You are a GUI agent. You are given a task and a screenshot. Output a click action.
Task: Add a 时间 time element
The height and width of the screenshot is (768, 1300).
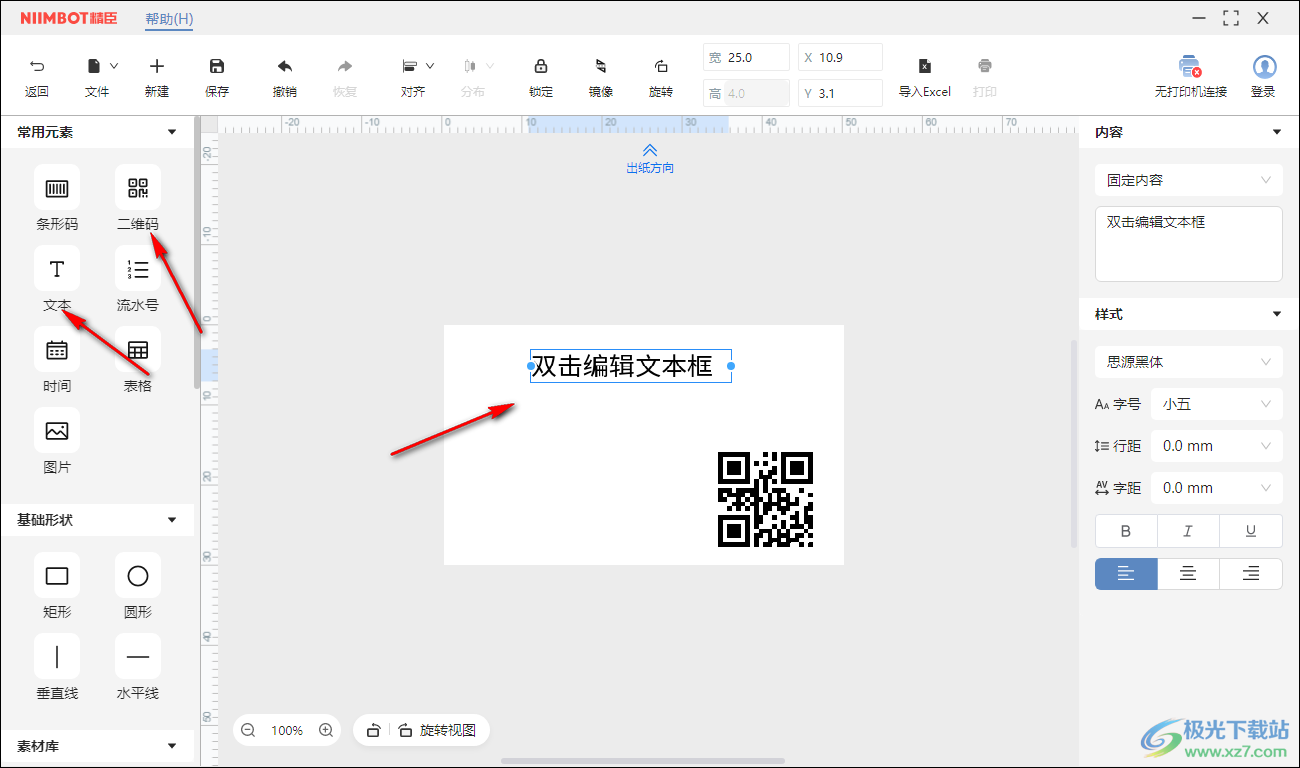tap(57, 349)
